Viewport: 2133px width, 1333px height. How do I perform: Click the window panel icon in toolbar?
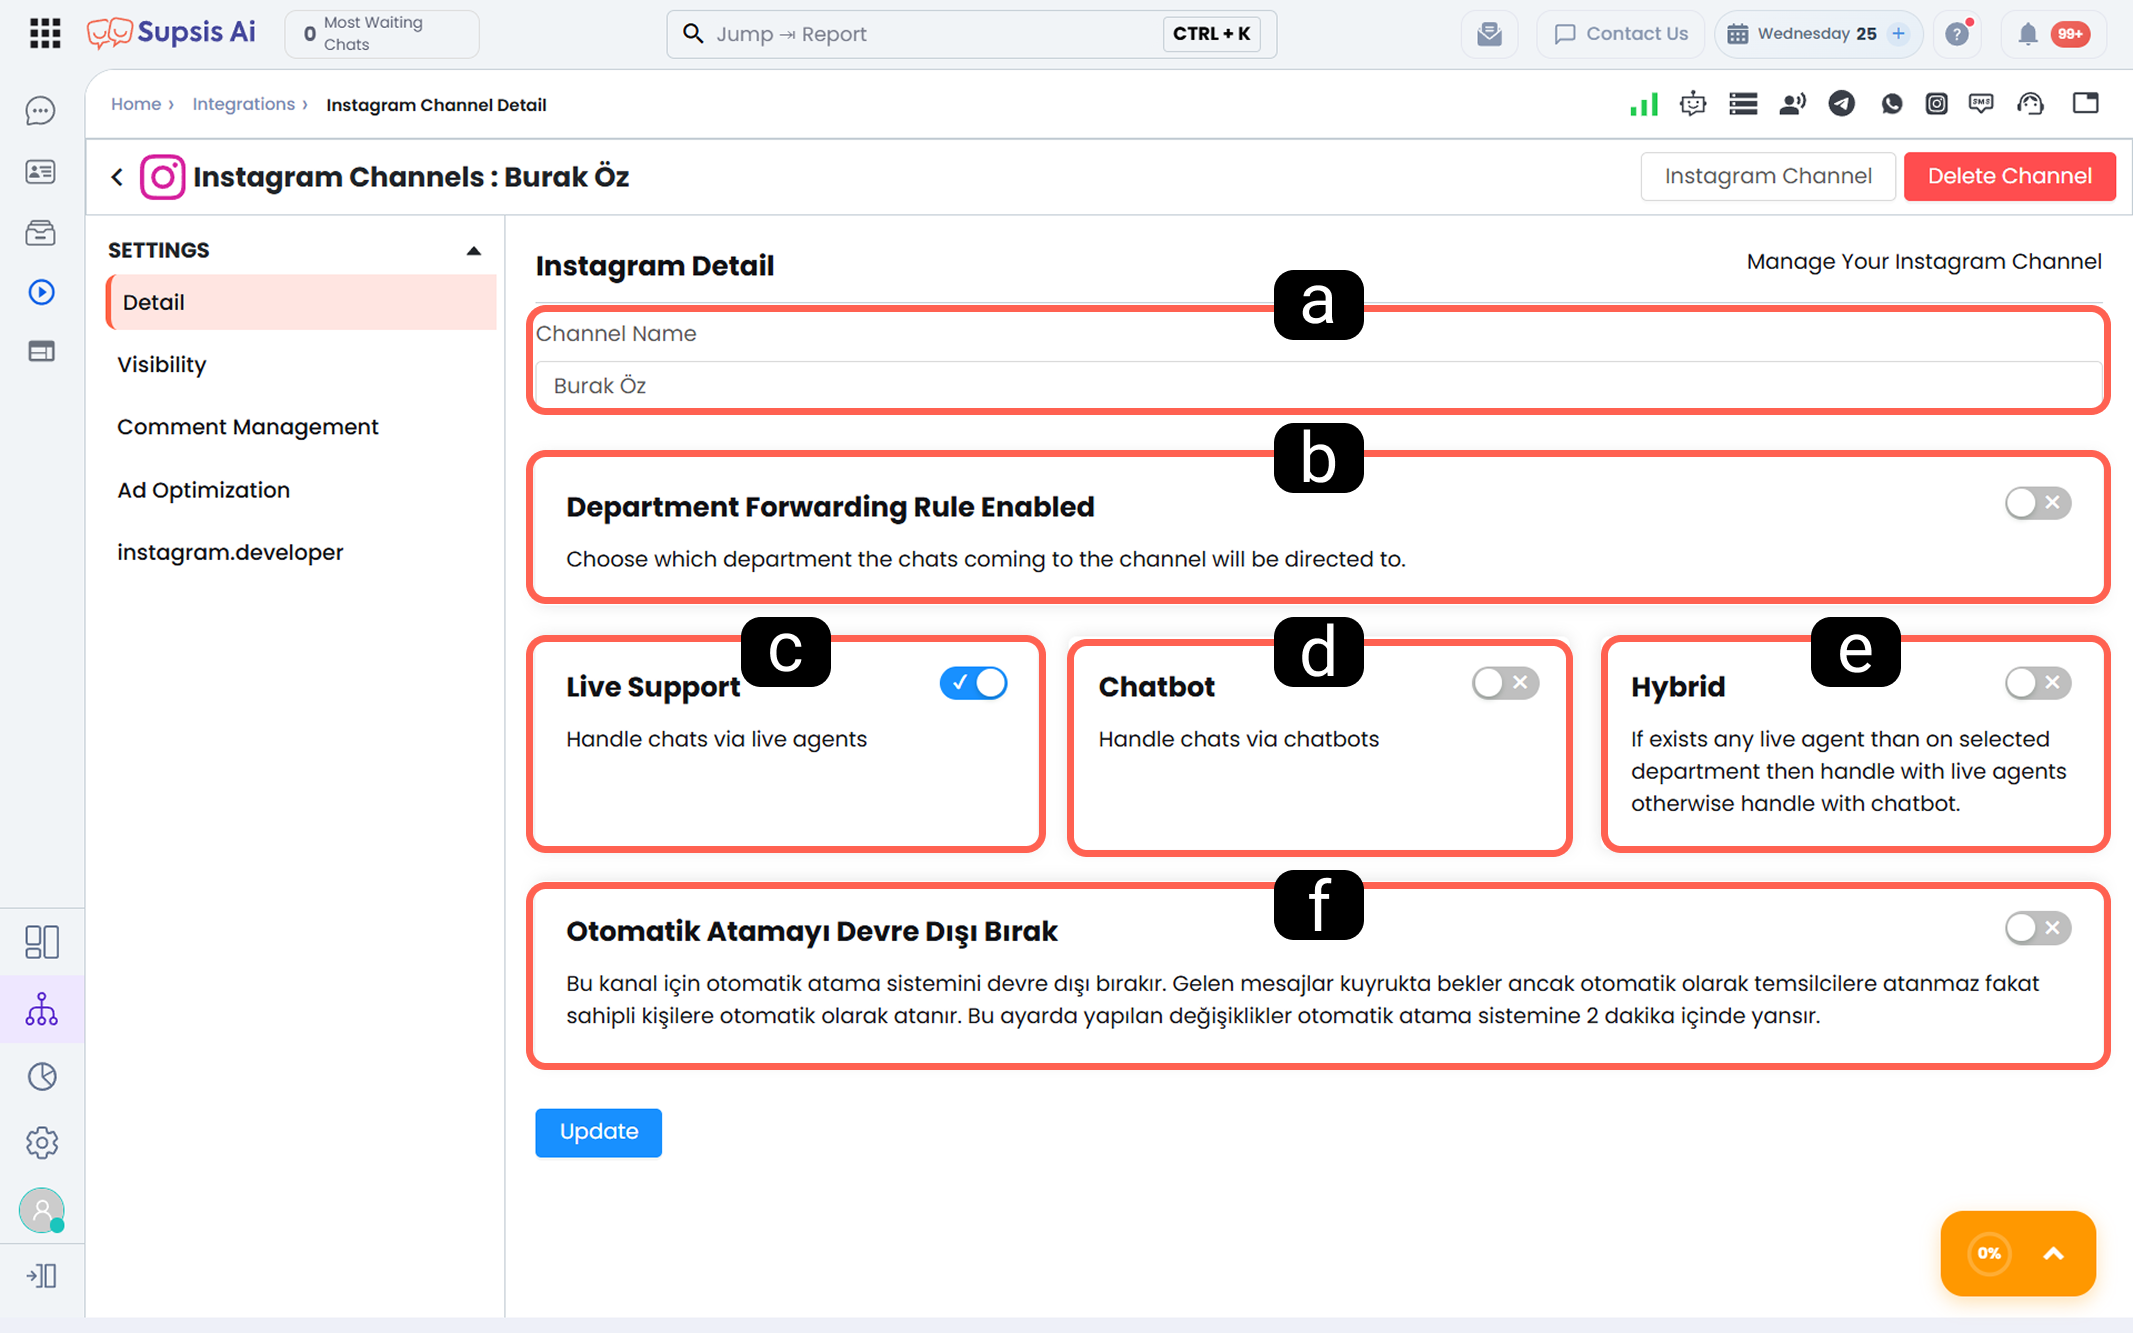tap(2086, 104)
